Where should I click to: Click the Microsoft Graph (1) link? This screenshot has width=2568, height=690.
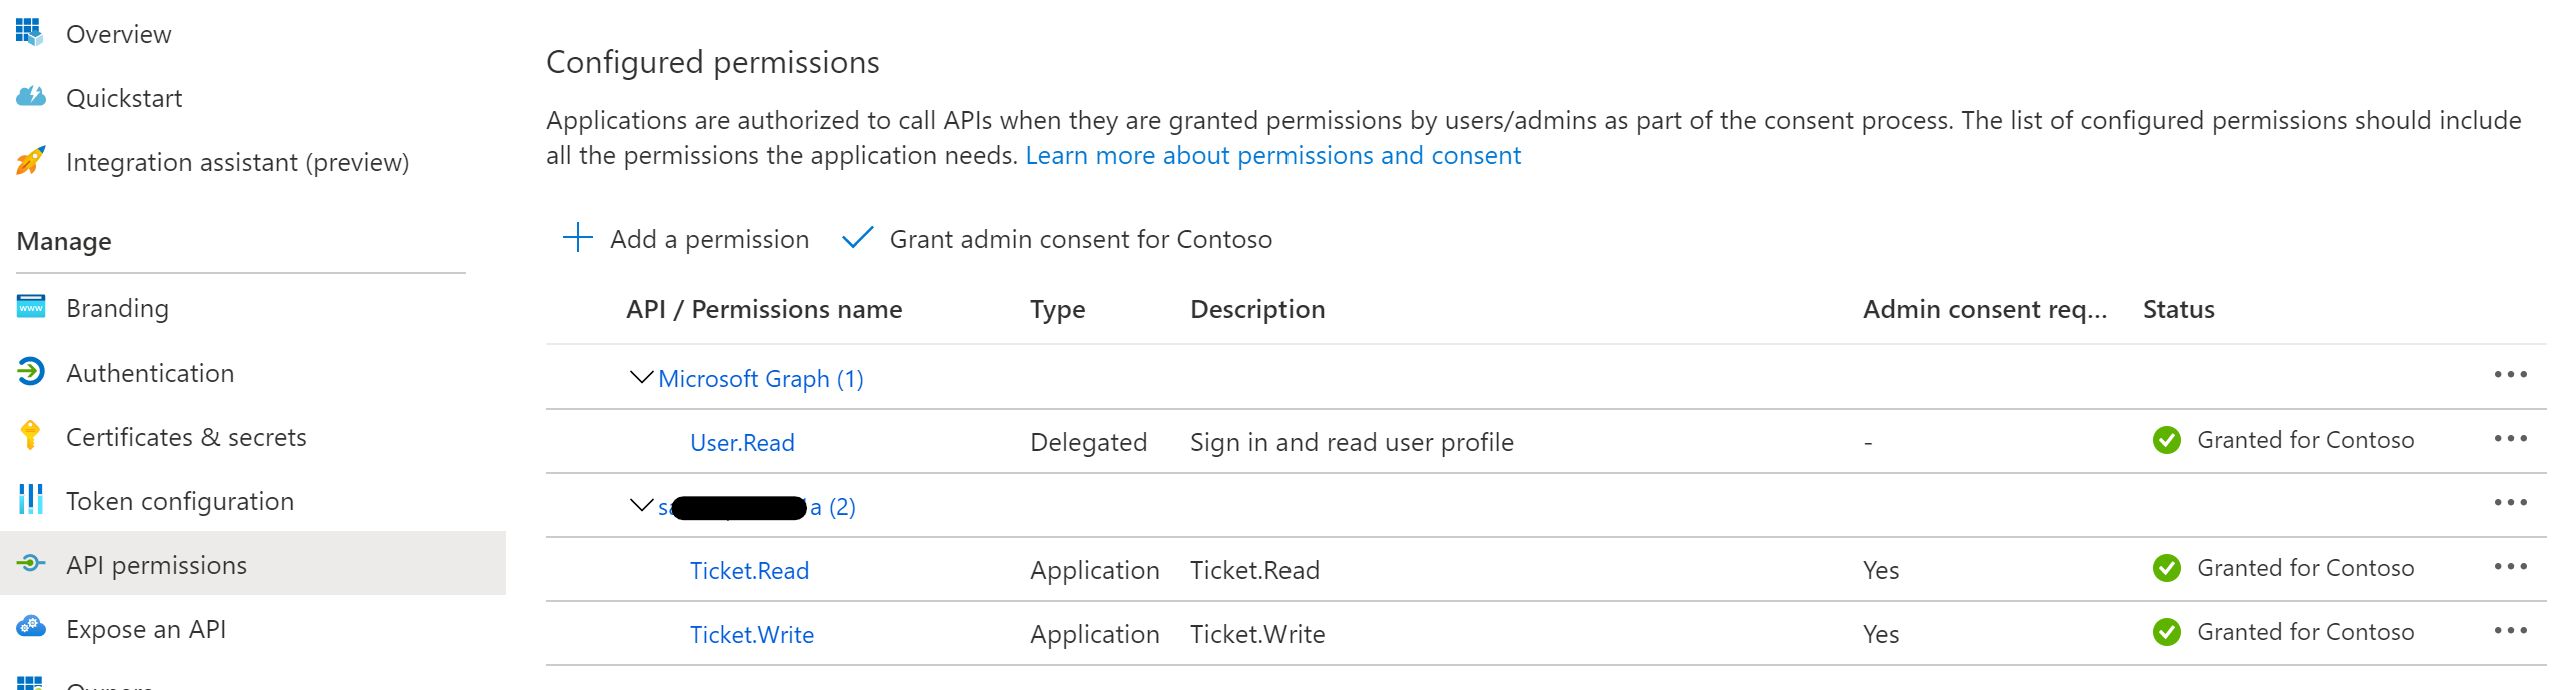760,379
